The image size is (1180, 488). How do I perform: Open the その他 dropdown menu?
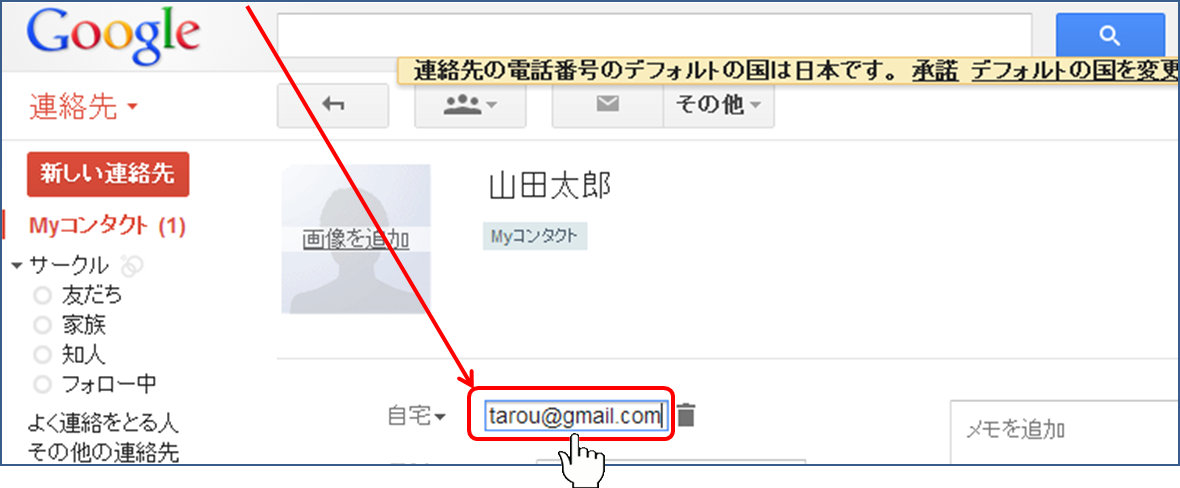click(x=718, y=105)
